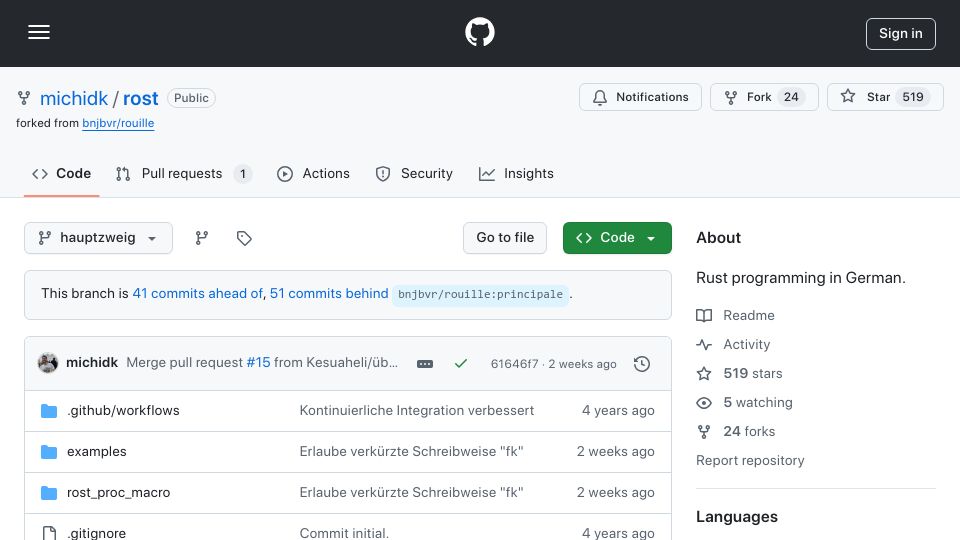Click the '2 weeks ago' timestamp for examples

615,452
